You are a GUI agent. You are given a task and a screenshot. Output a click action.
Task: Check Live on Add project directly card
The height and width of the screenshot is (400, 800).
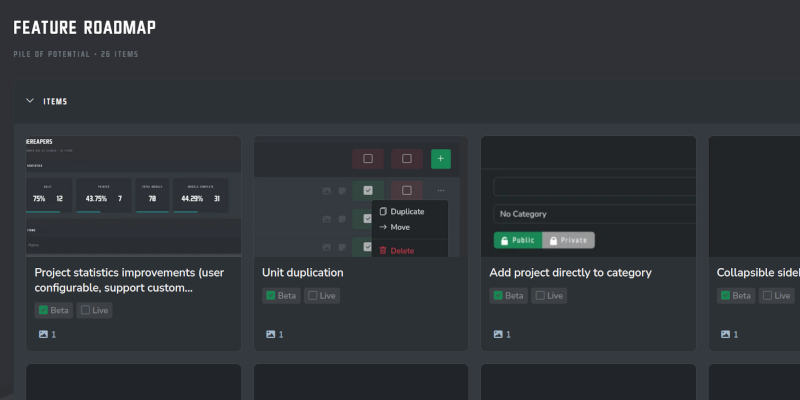point(549,295)
